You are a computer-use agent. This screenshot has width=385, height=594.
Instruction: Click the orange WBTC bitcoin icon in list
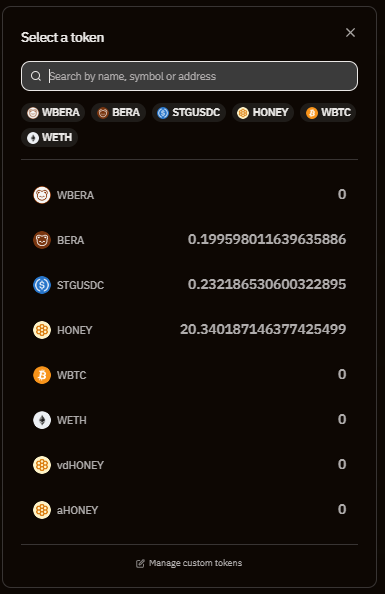click(x=42, y=375)
